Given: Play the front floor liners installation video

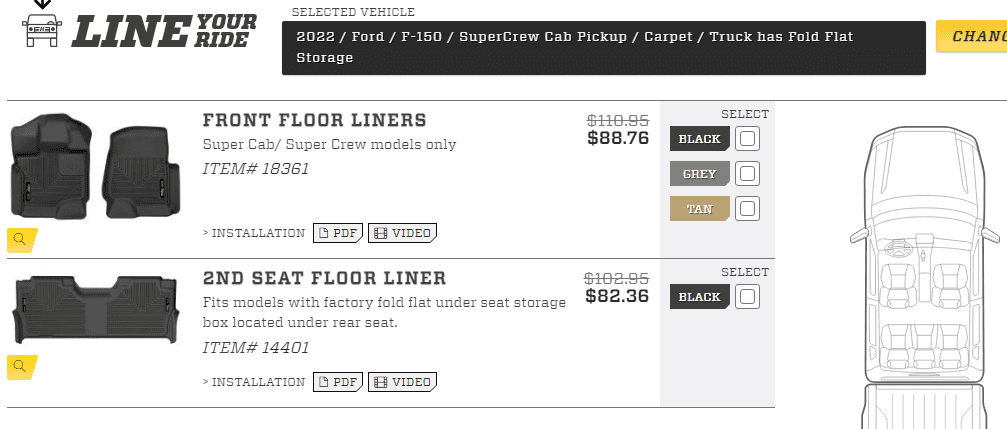Looking at the screenshot, I should tap(402, 233).
